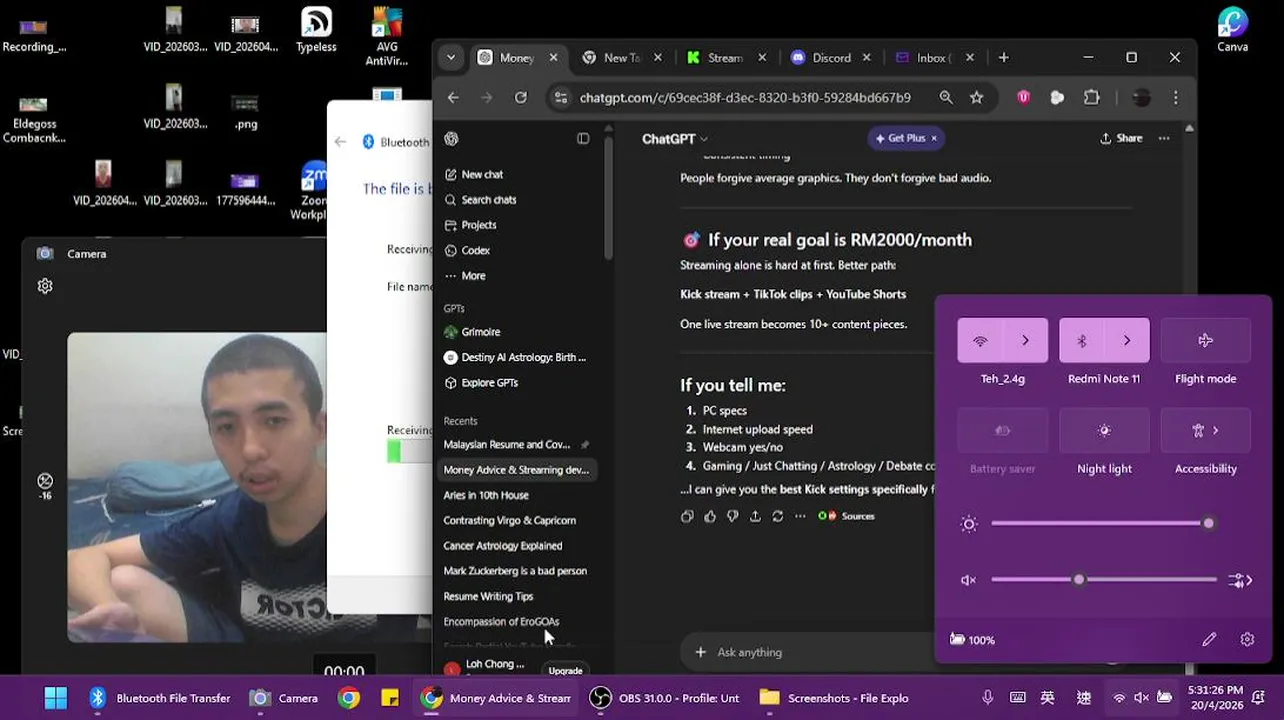The height and width of the screenshot is (720, 1284).
Task: Open Screenshots File Explorer from taskbar
Action: tap(834, 698)
